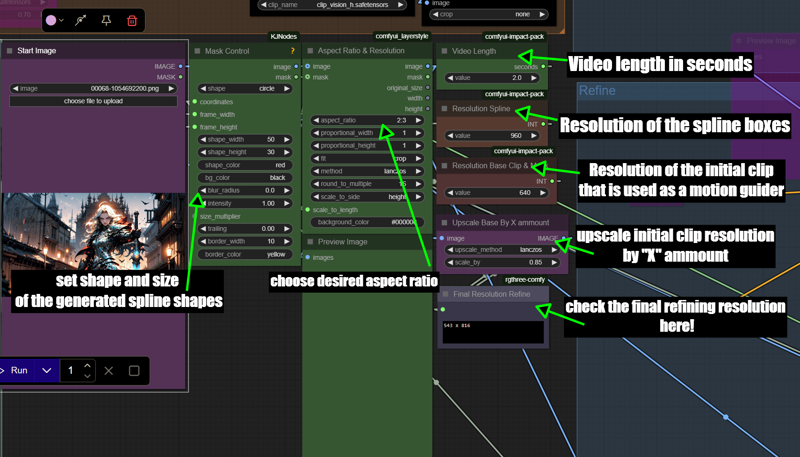Decrease the shape_height value
800x457 pixels.
tap(203, 152)
